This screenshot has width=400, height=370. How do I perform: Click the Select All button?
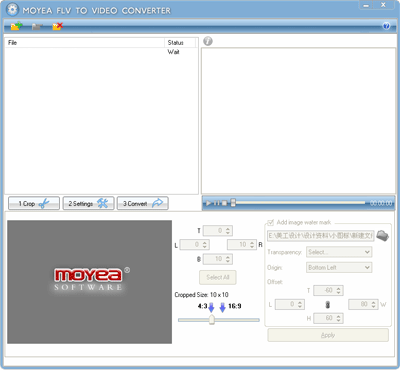pos(218,277)
